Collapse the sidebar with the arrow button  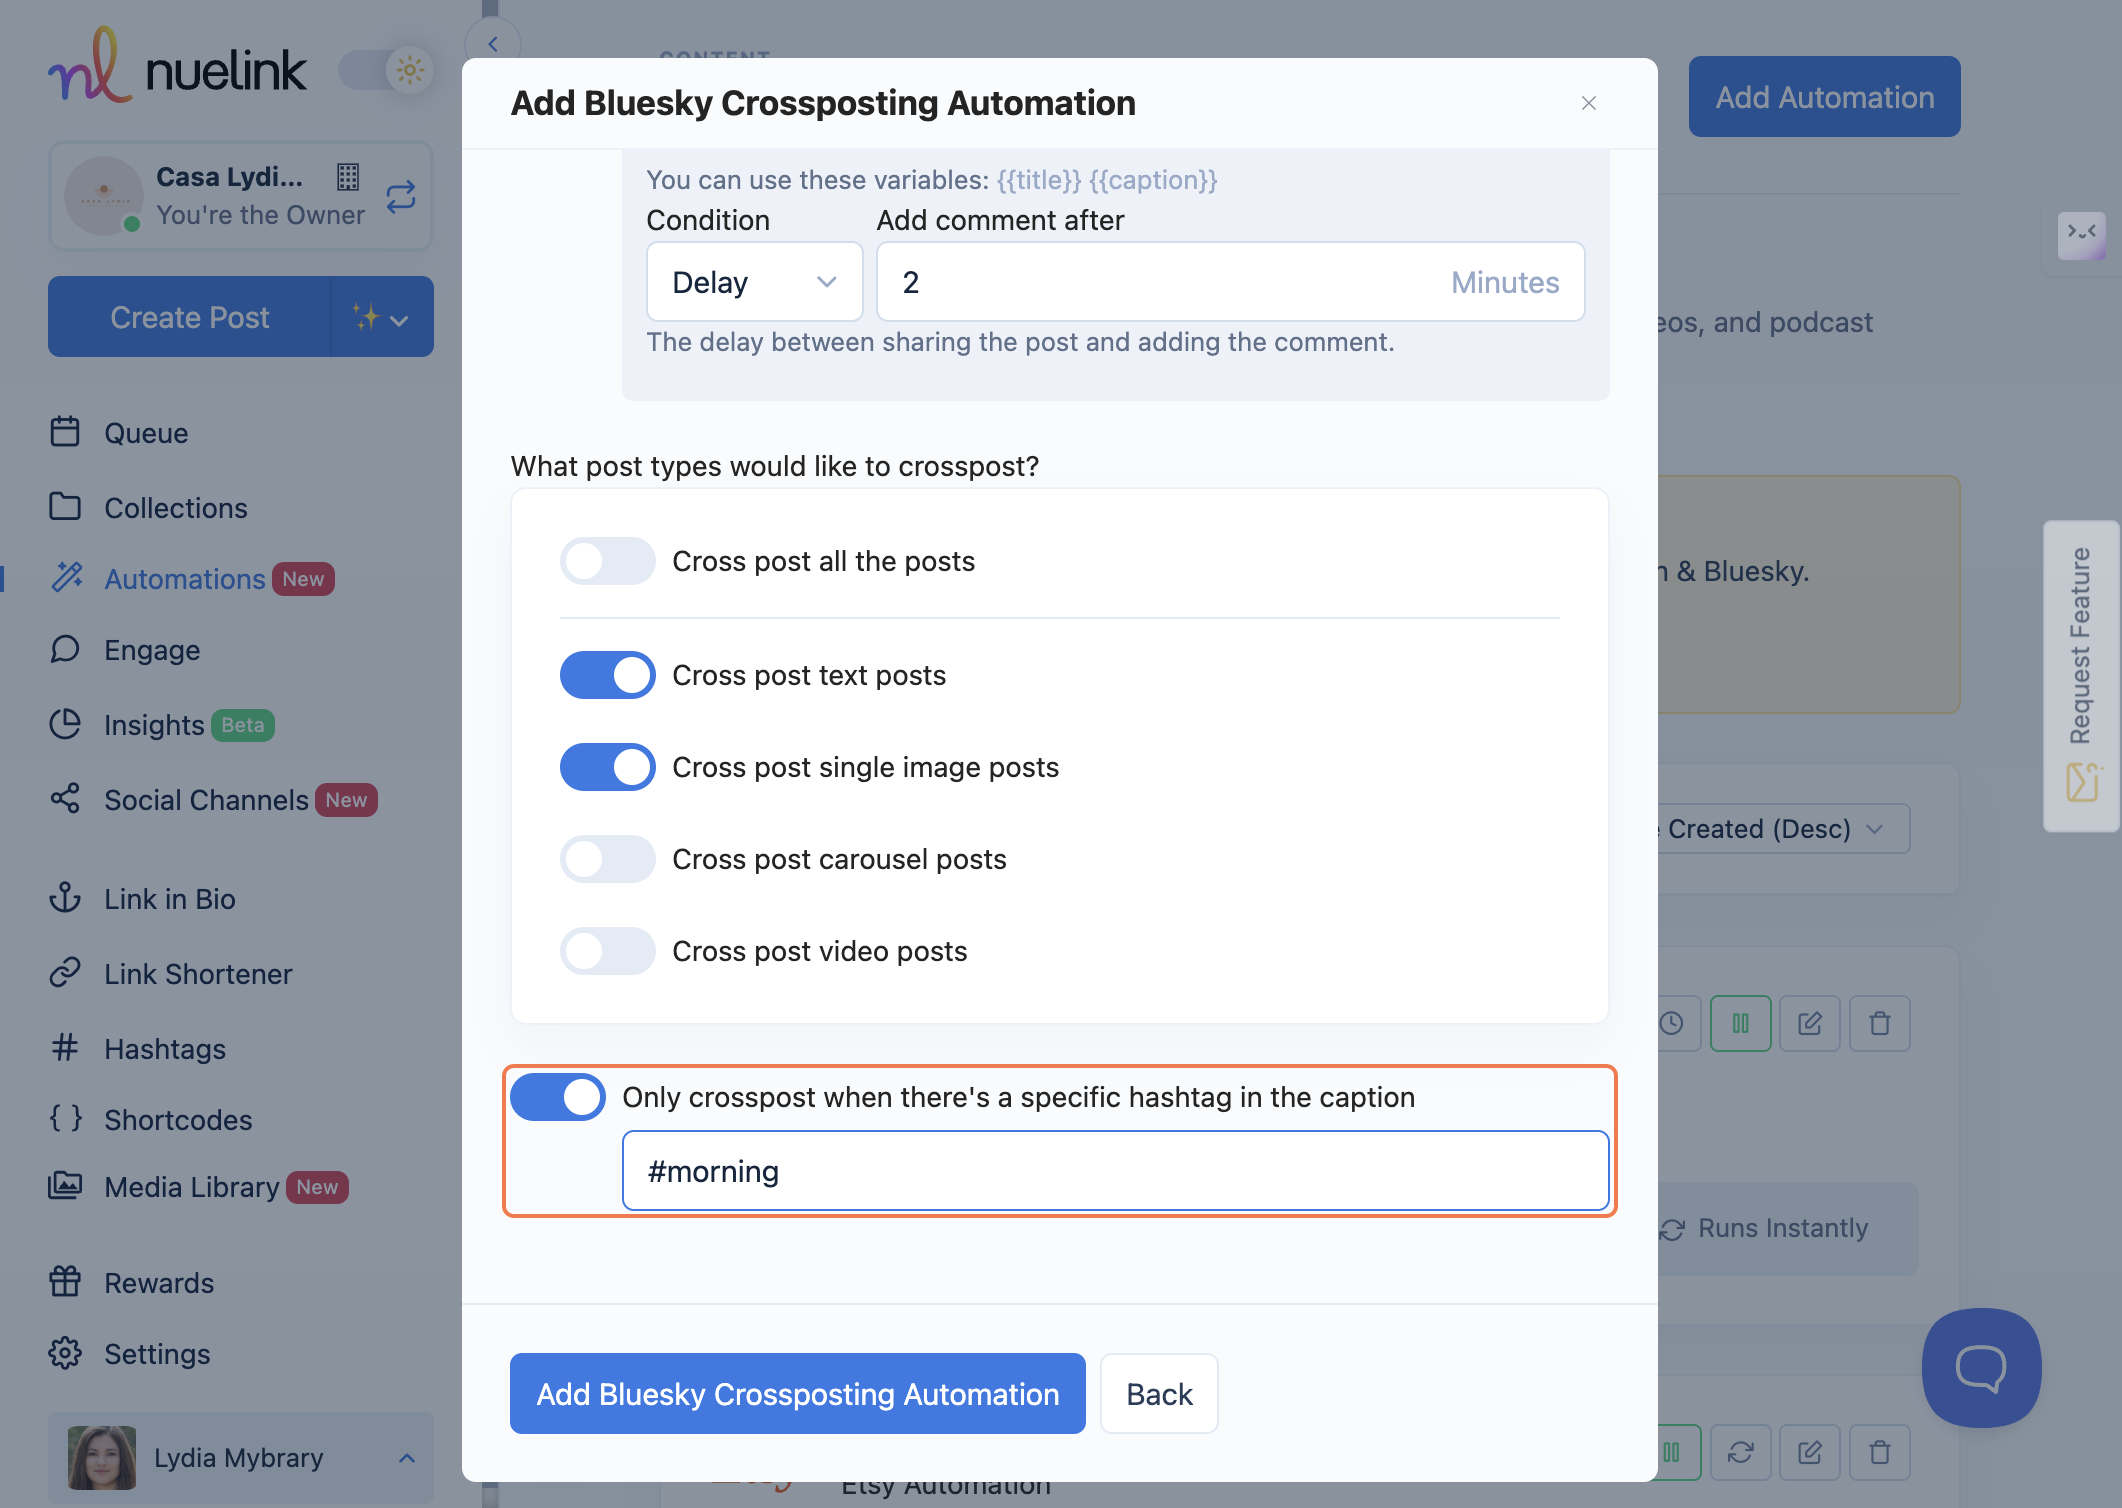click(x=493, y=44)
